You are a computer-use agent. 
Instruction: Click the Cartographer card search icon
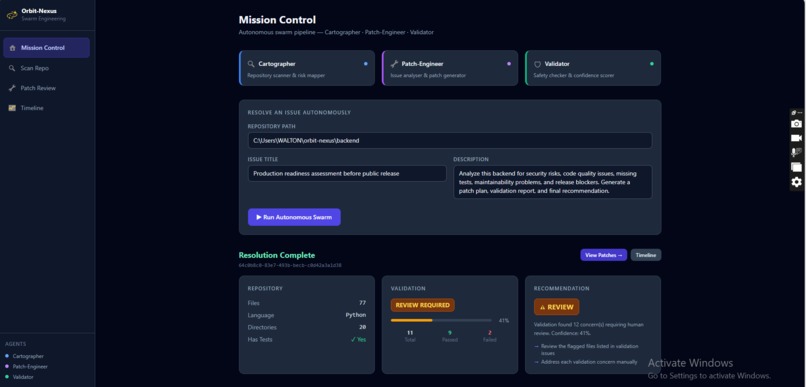(251, 64)
